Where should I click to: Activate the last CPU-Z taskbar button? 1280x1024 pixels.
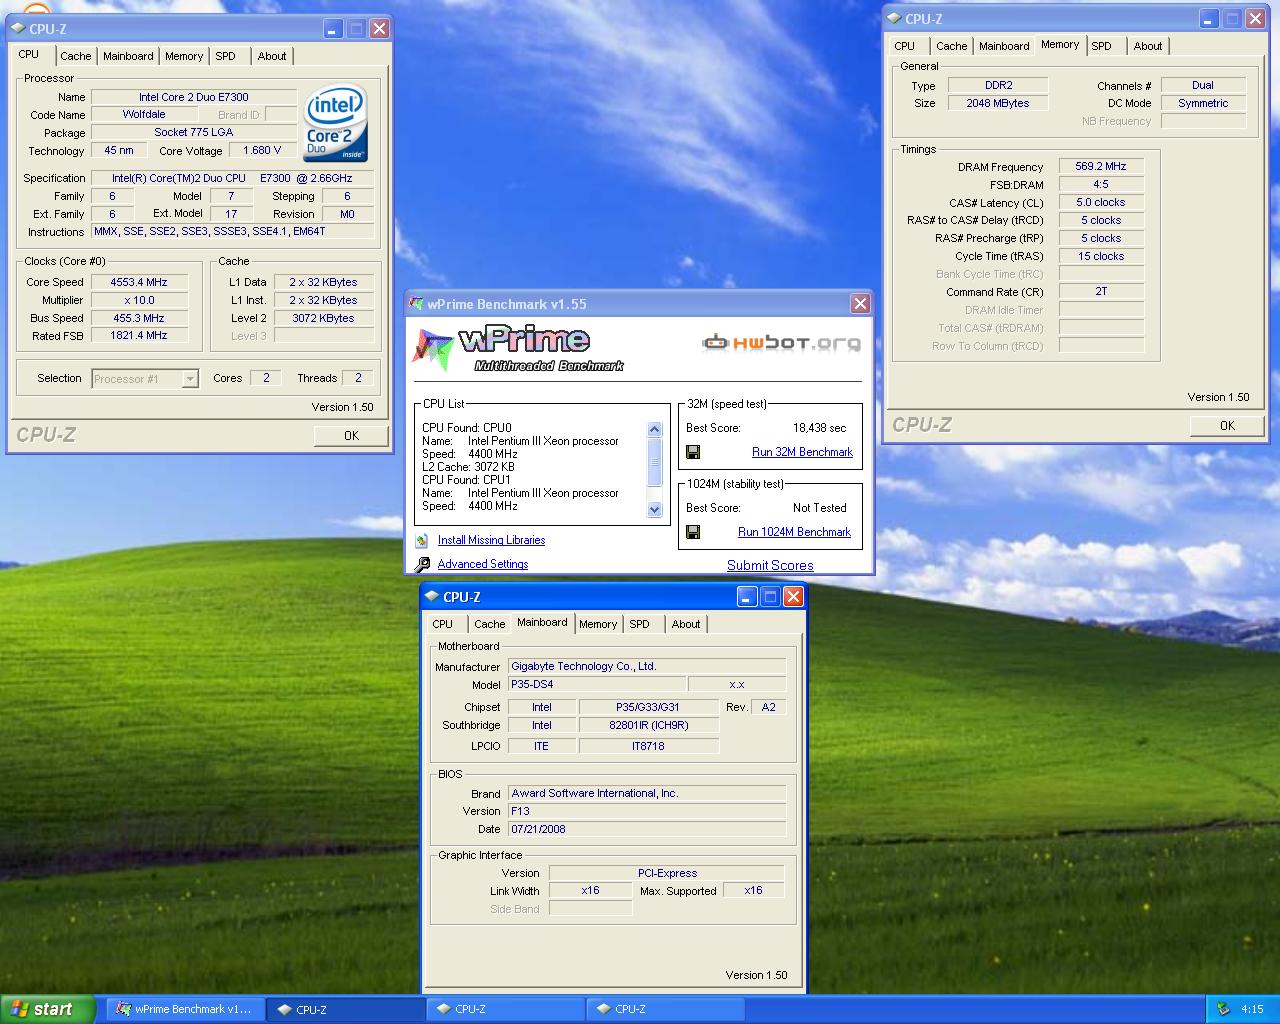(x=664, y=1009)
